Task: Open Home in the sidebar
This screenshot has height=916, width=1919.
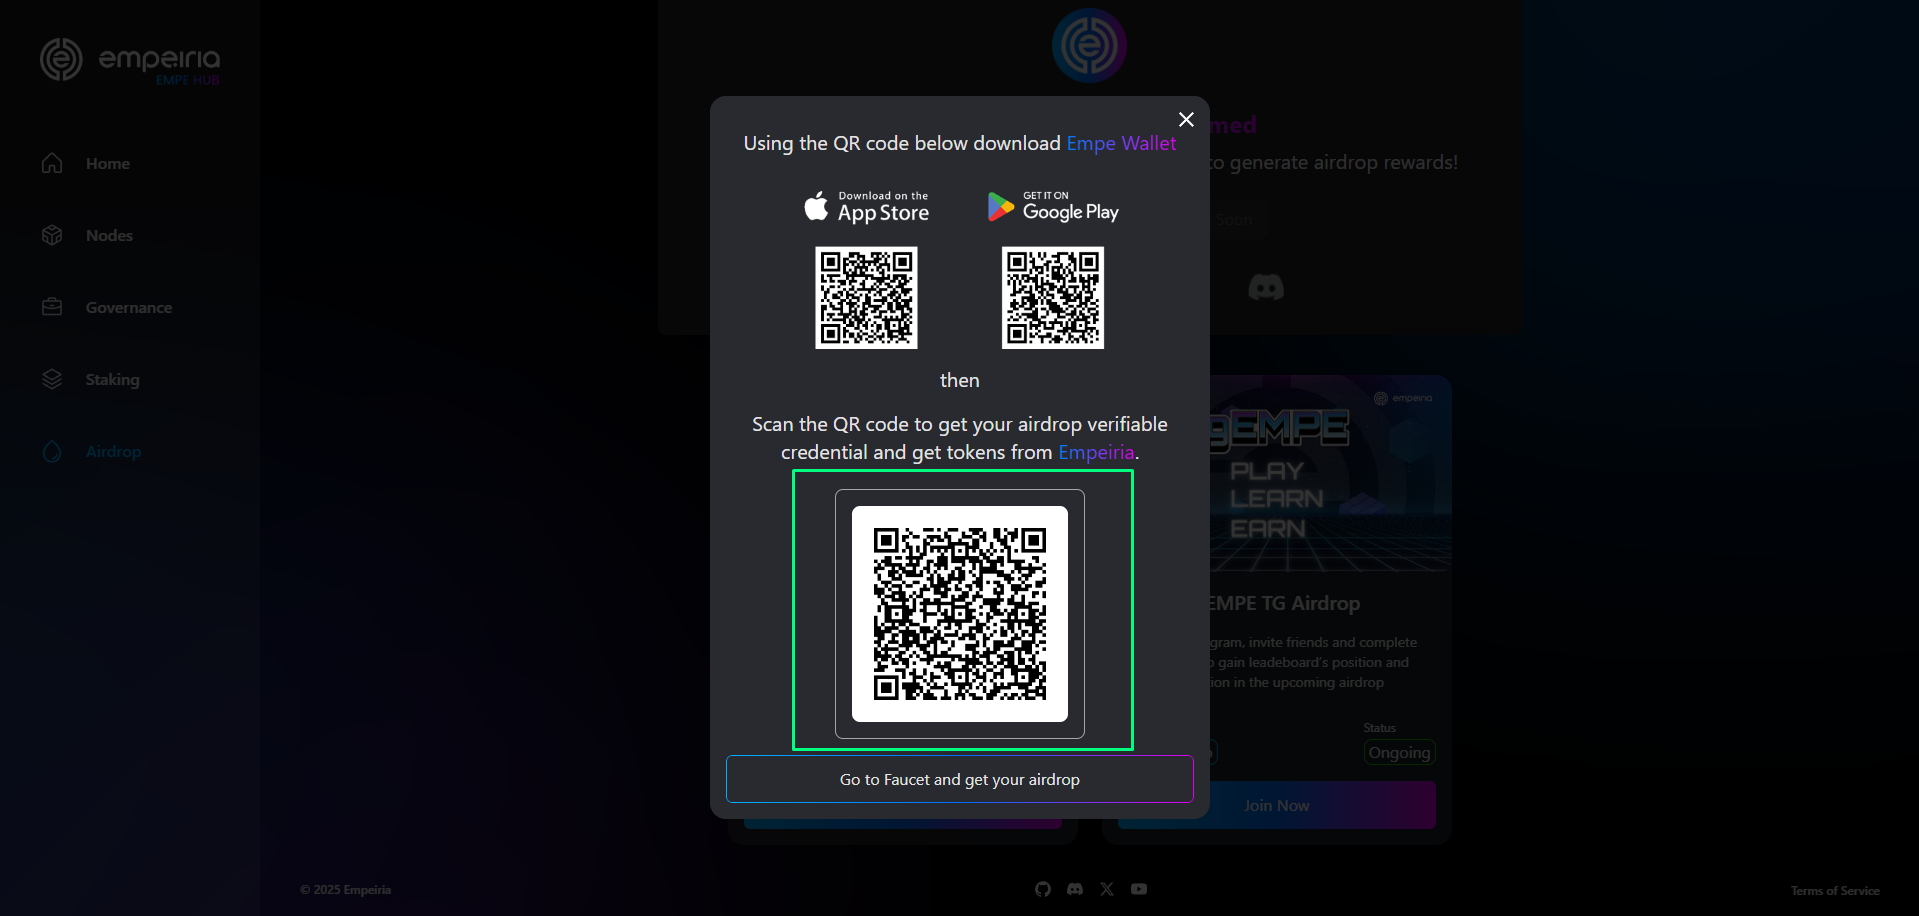Action: tap(107, 164)
